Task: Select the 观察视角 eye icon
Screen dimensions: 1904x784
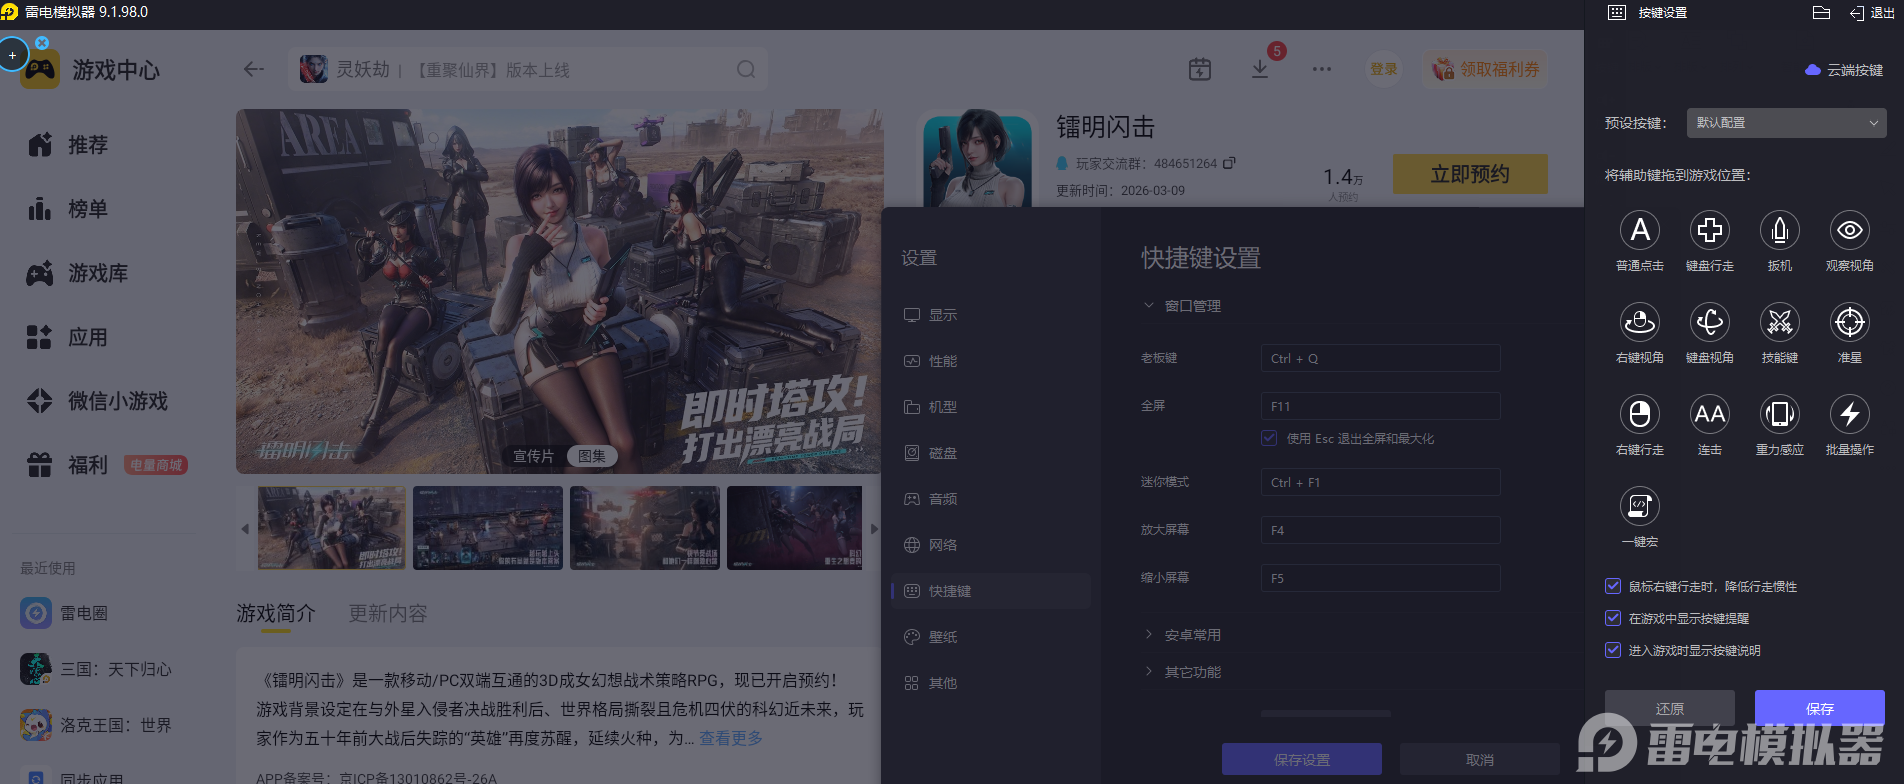Action: [x=1849, y=231]
